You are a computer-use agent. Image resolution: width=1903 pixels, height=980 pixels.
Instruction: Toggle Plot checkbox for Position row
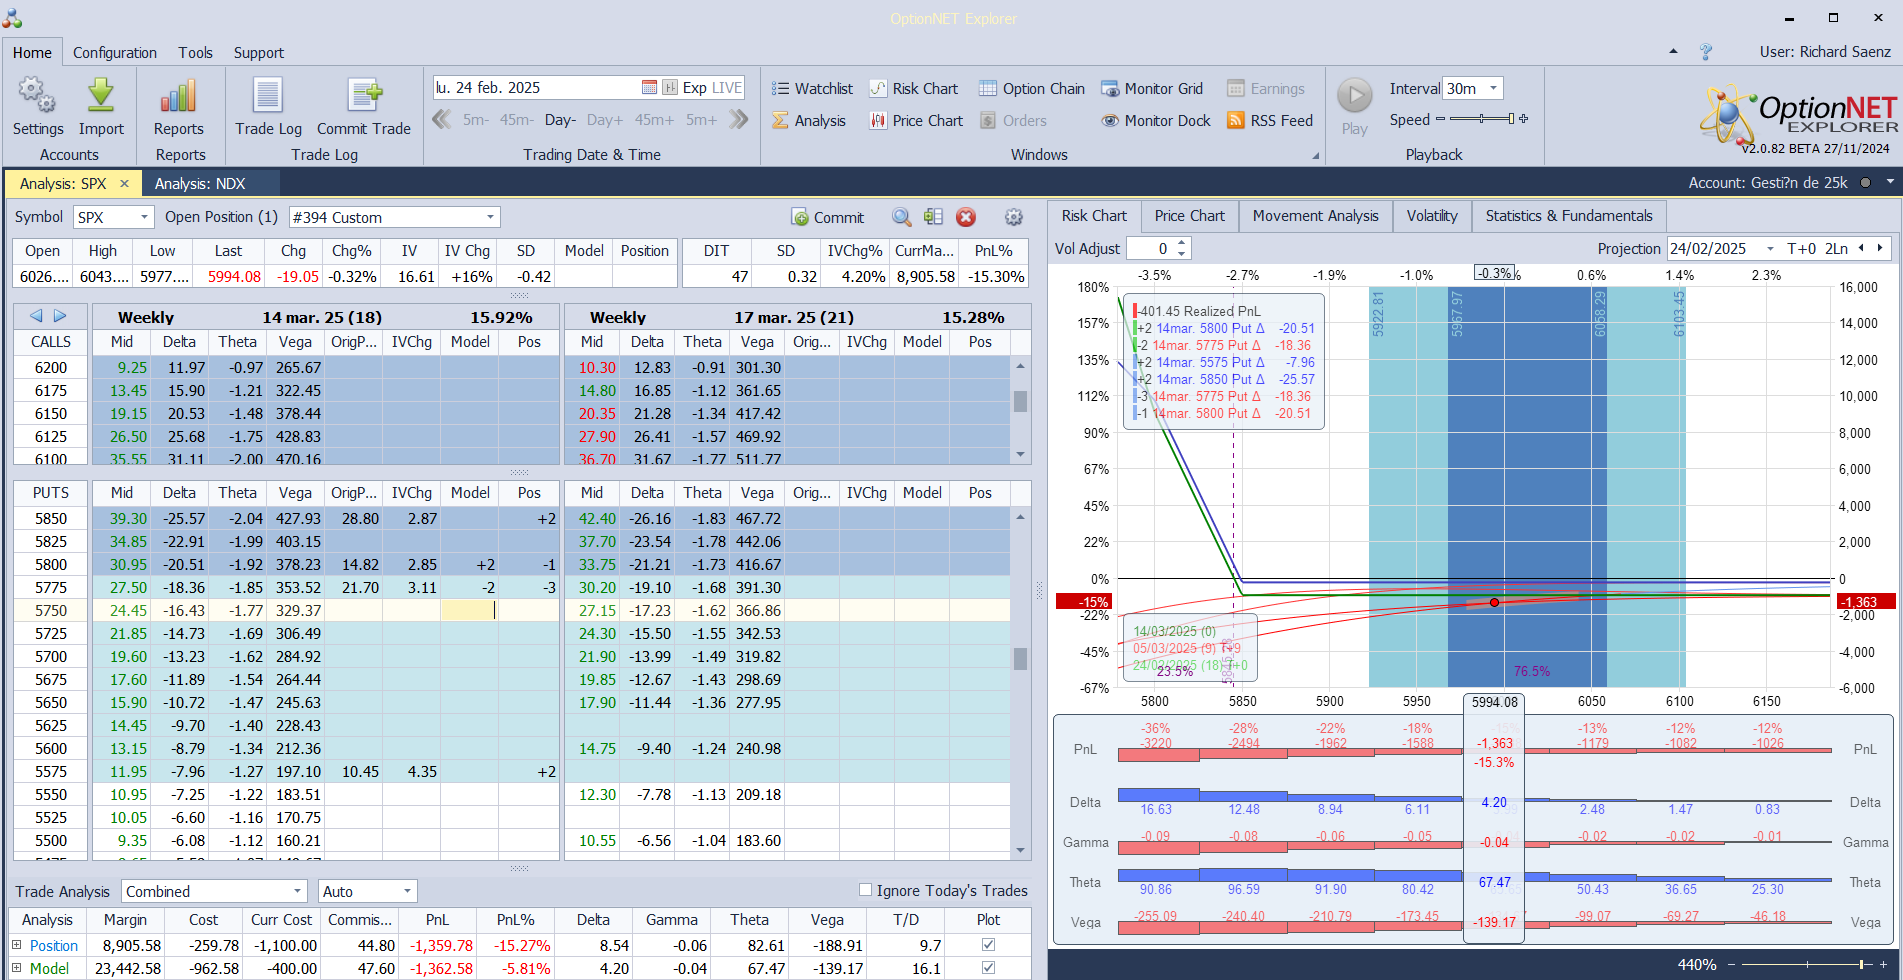[988, 945]
